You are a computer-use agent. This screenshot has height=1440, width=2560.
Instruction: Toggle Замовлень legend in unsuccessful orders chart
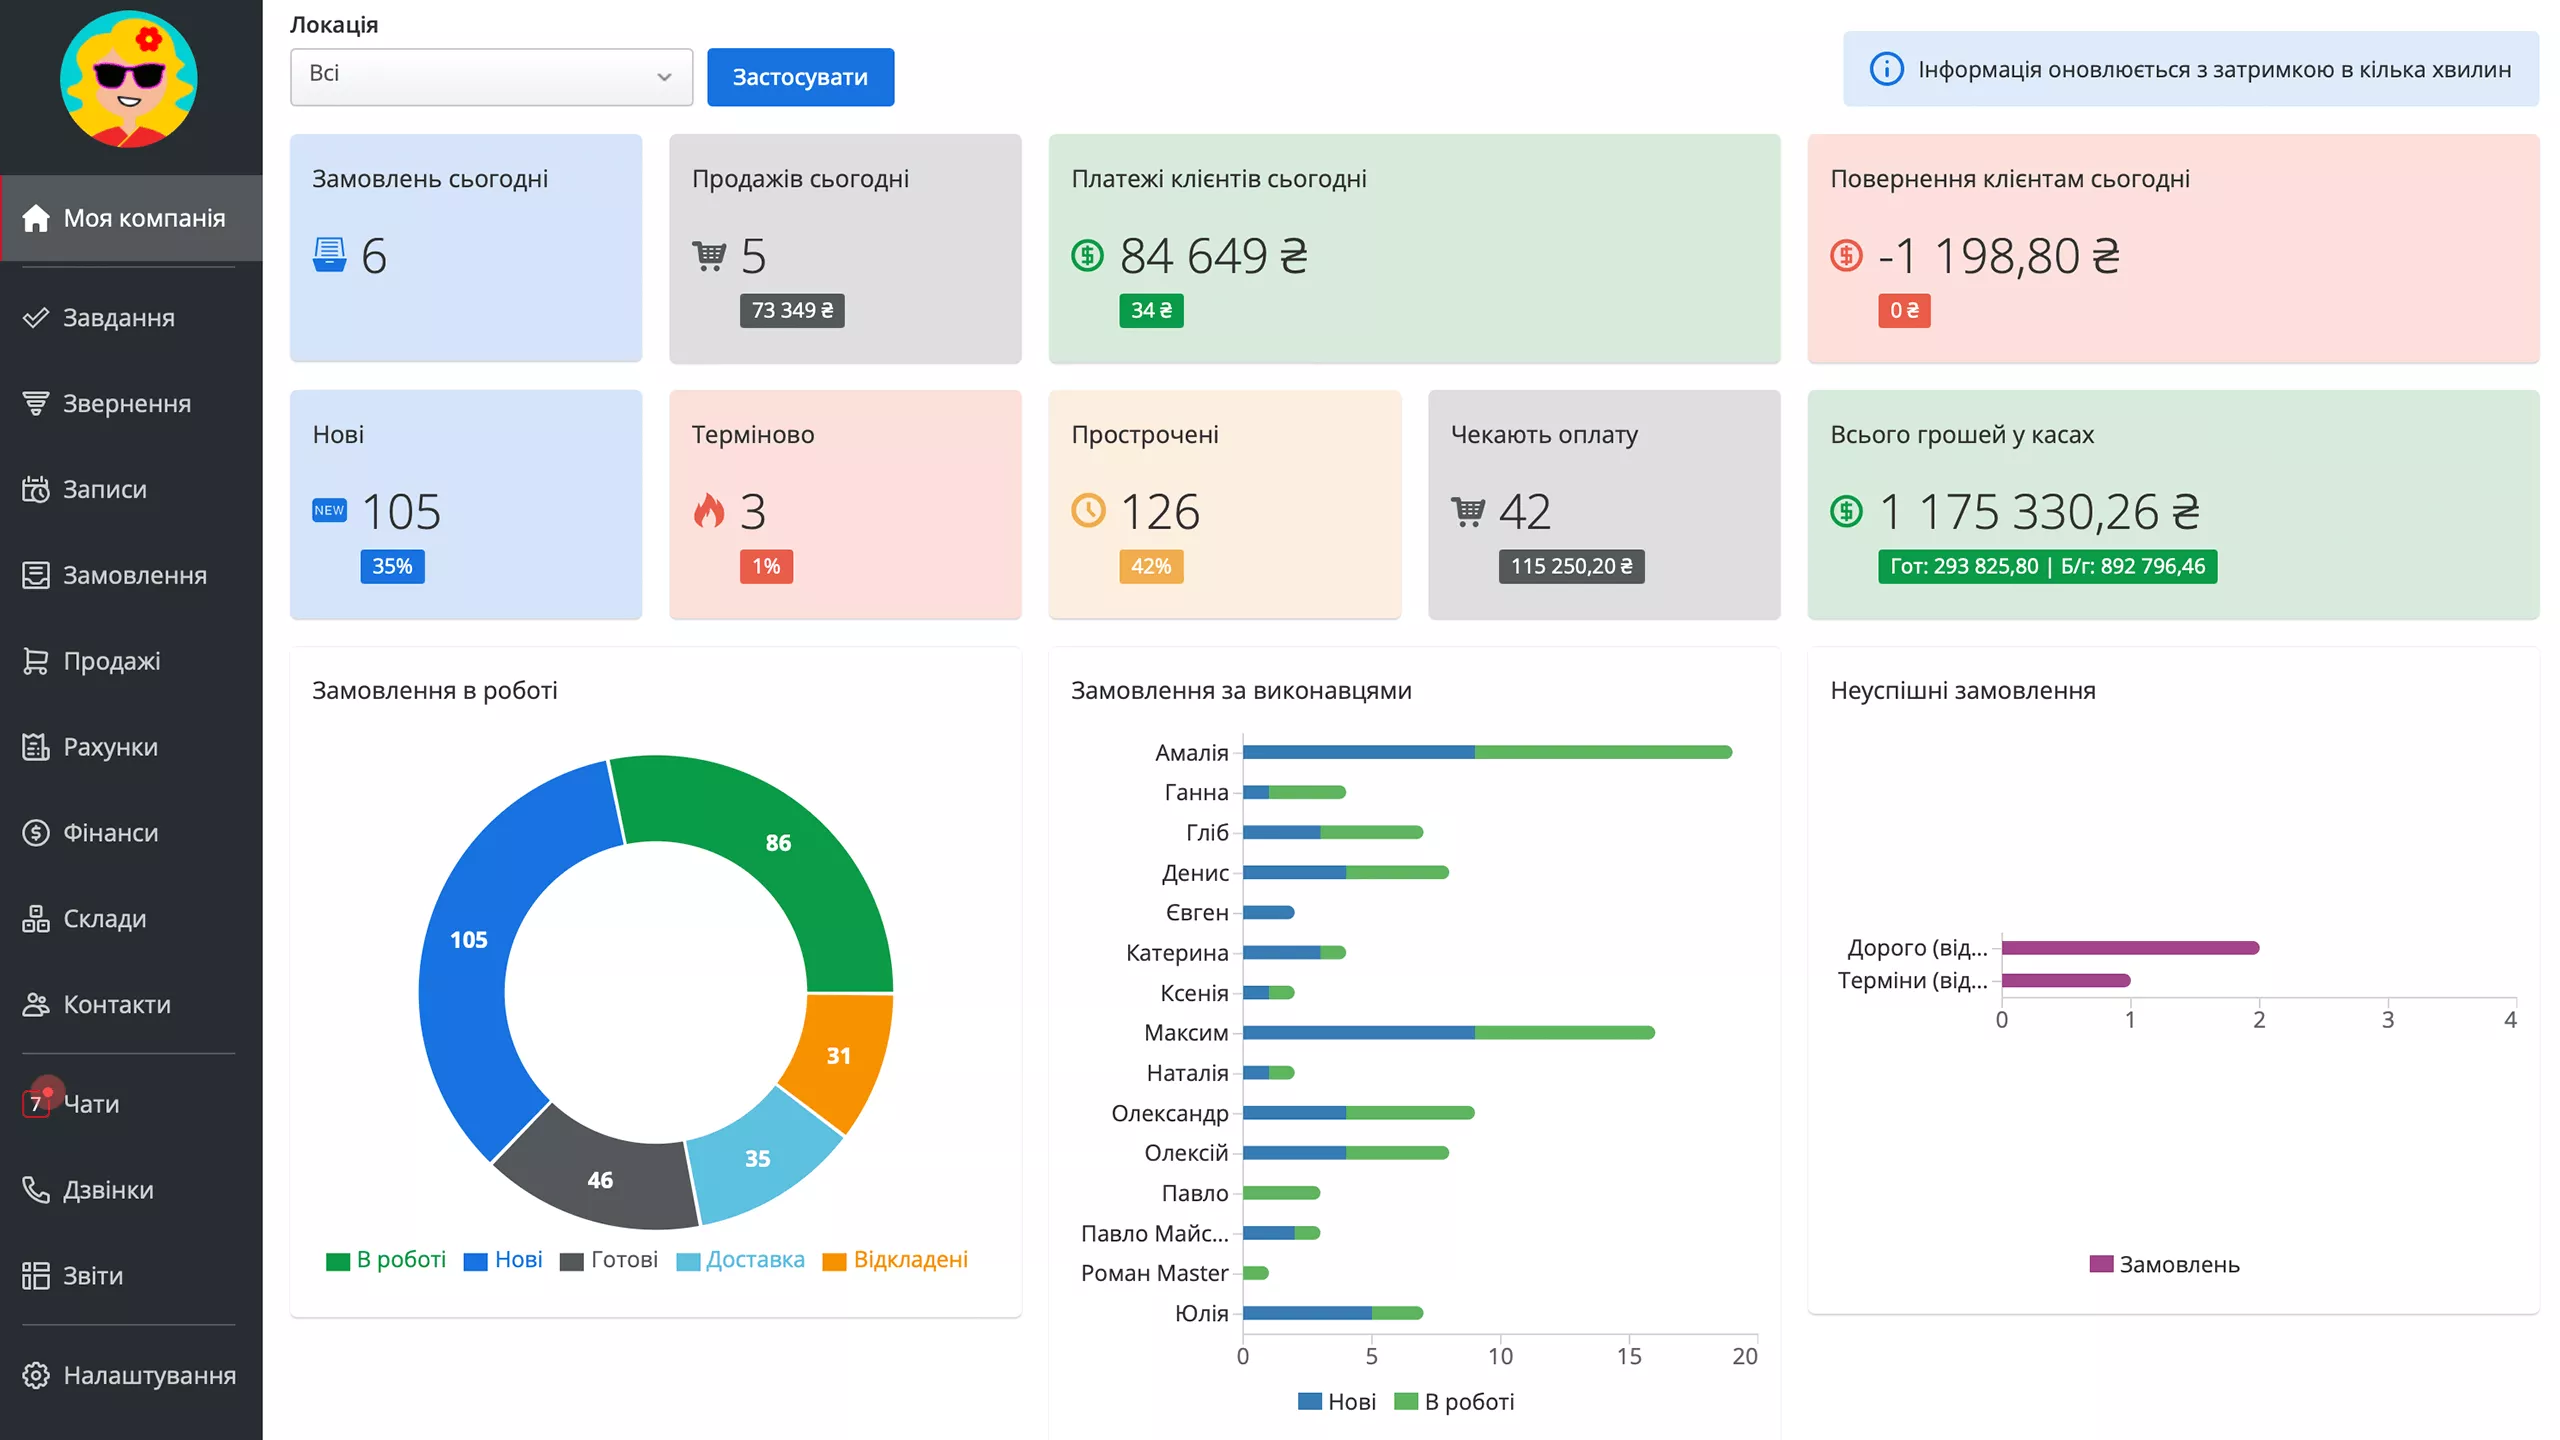pyautogui.click(x=2165, y=1265)
